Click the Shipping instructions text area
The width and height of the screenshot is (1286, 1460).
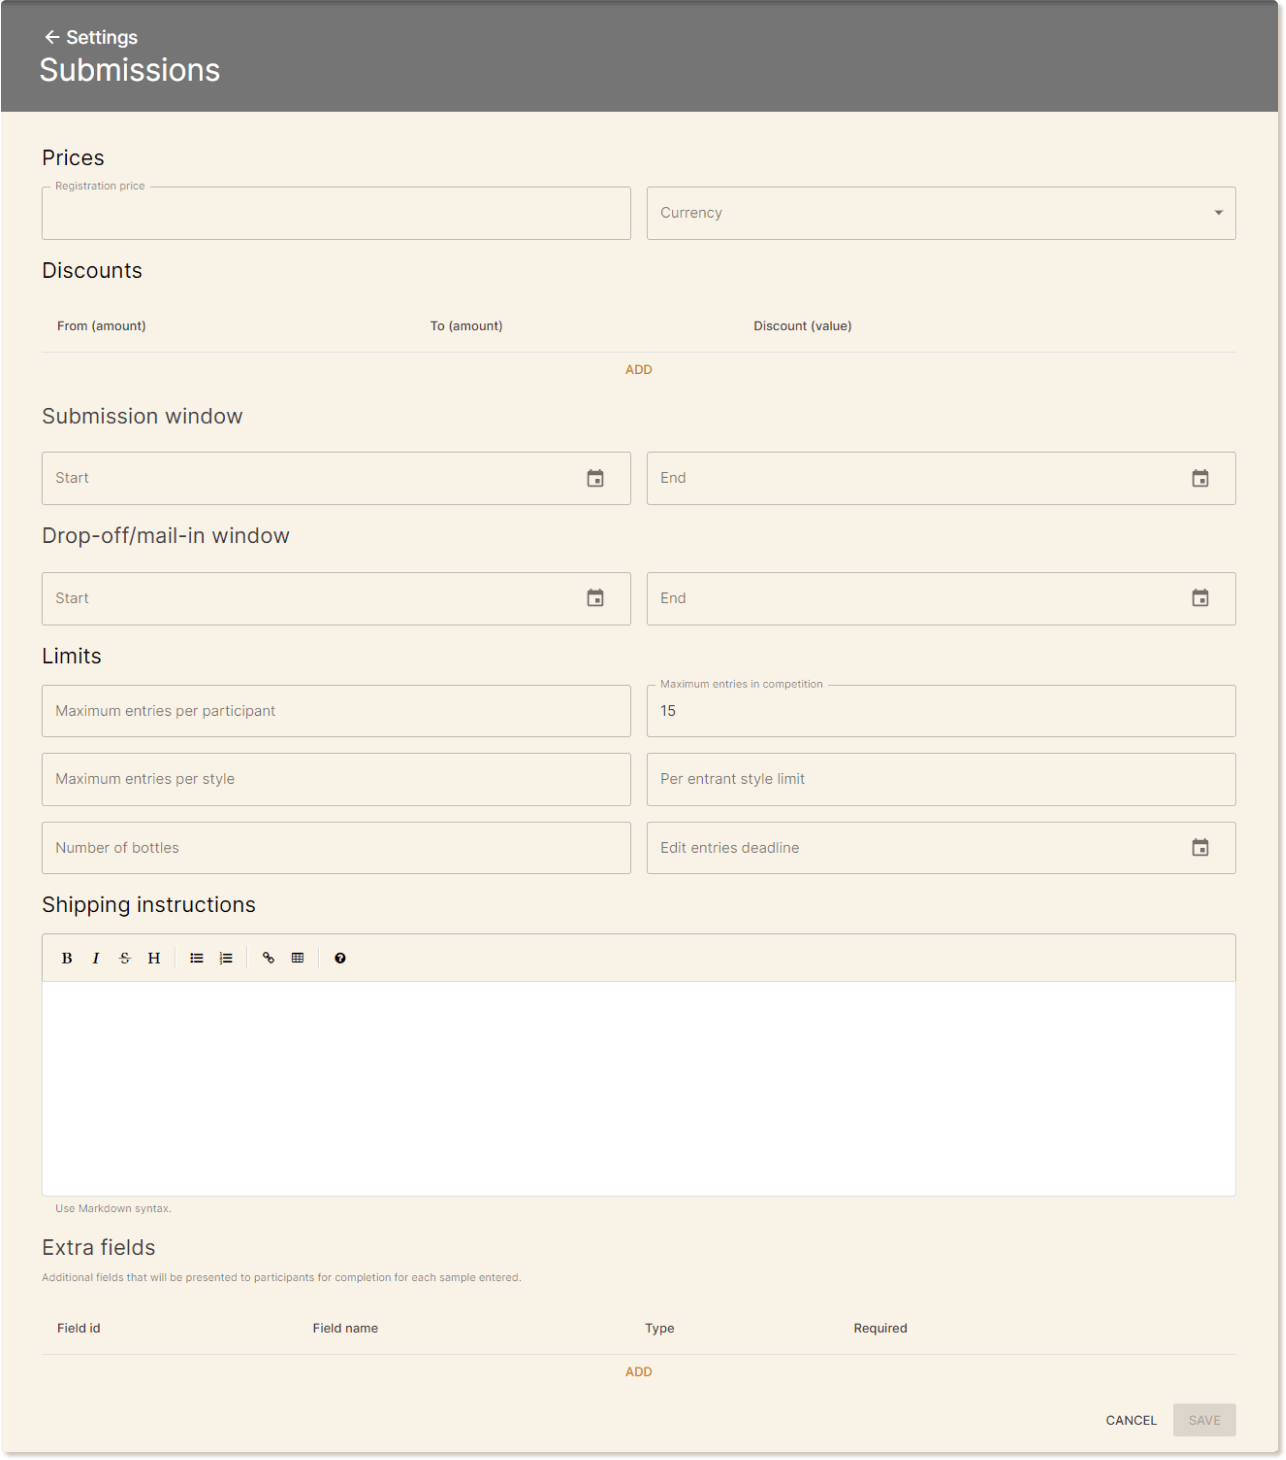point(638,1088)
